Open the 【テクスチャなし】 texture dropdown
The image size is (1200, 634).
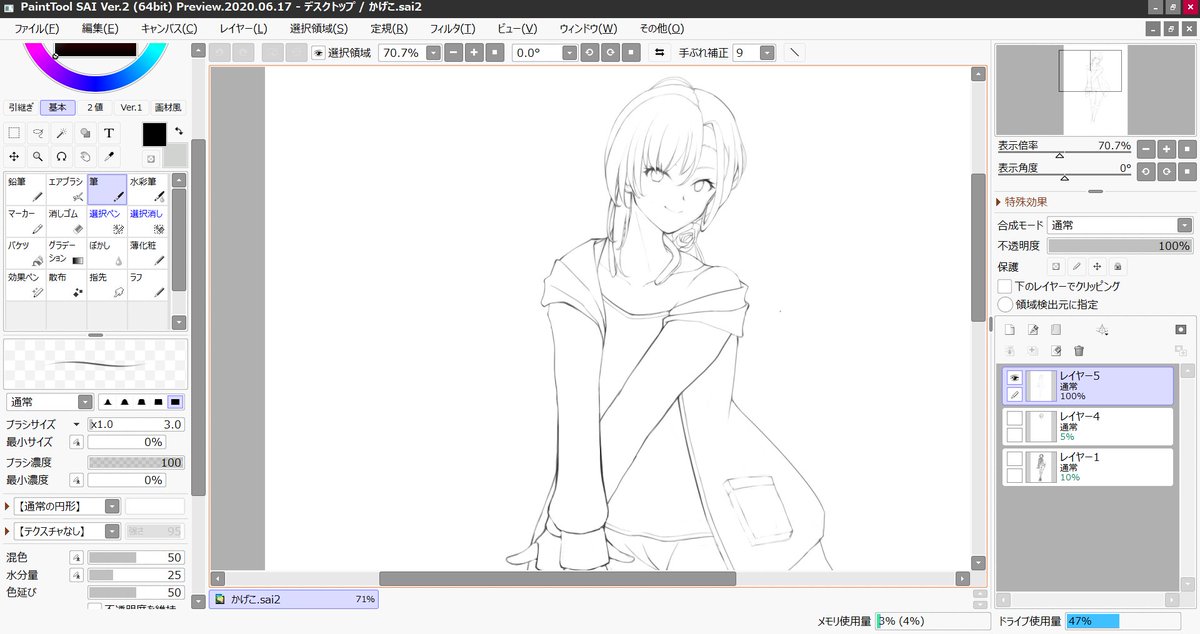(x=112, y=531)
